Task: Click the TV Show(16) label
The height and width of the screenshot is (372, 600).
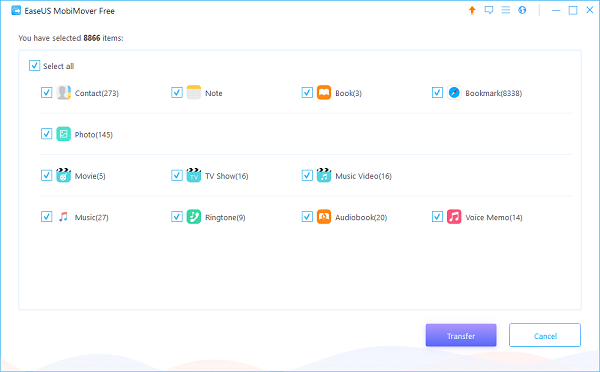Action: click(x=227, y=176)
